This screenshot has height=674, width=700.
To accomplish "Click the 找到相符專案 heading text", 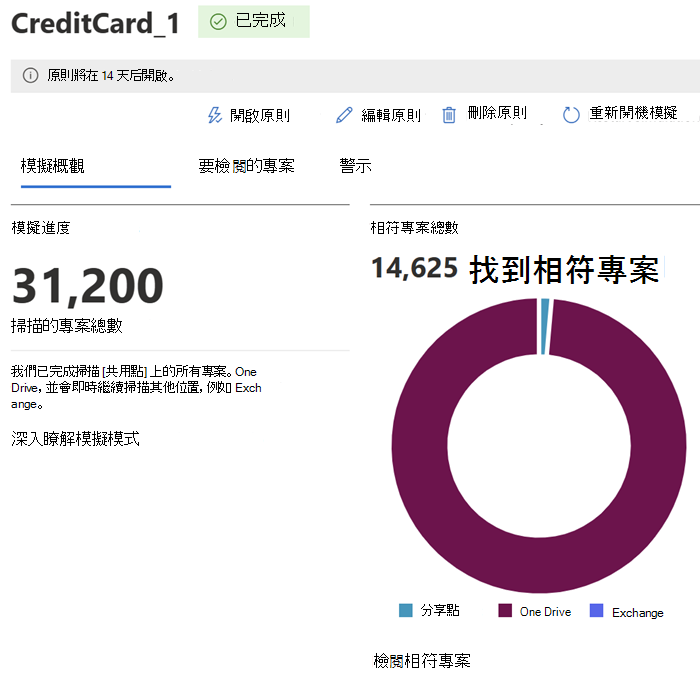I will pyautogui.click(x=564, y=270).
